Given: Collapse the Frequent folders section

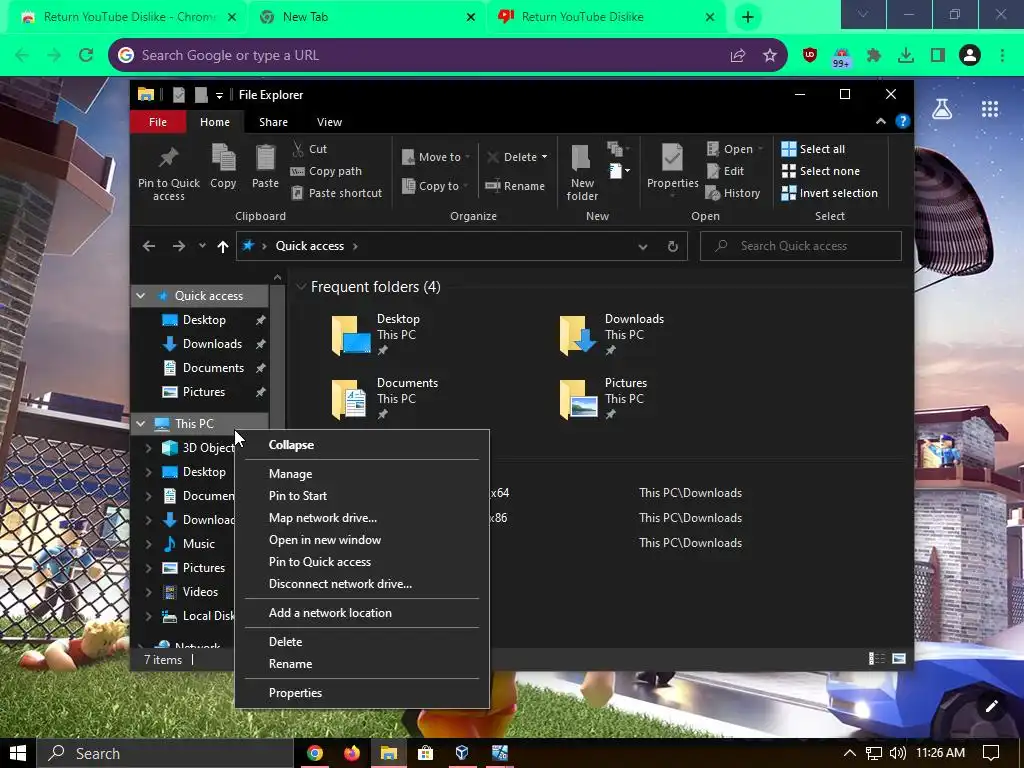Looking at the screenshot, I should pos(301,287).
